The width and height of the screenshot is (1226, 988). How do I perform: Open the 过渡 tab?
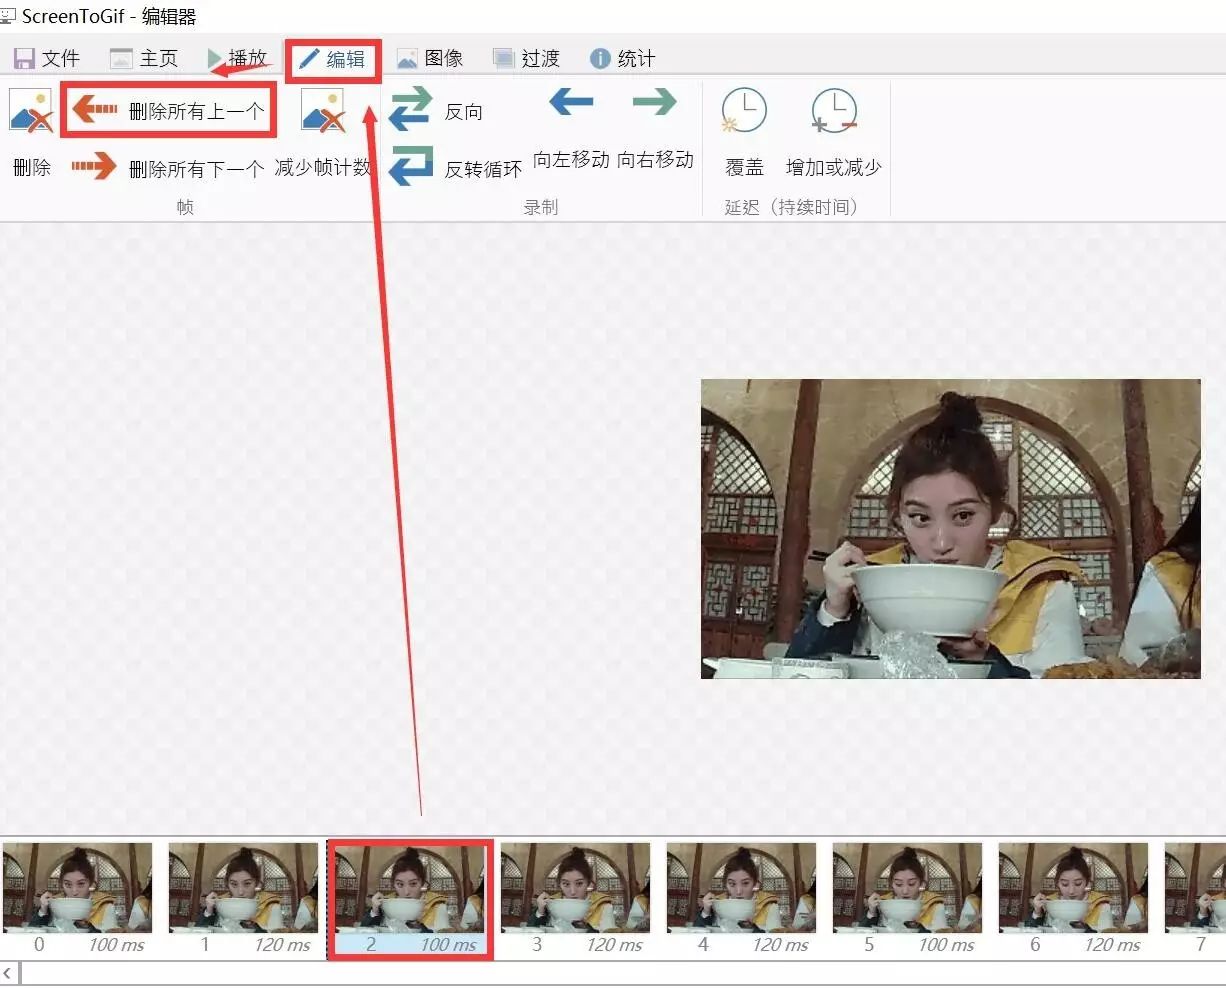tap(527, 59)
